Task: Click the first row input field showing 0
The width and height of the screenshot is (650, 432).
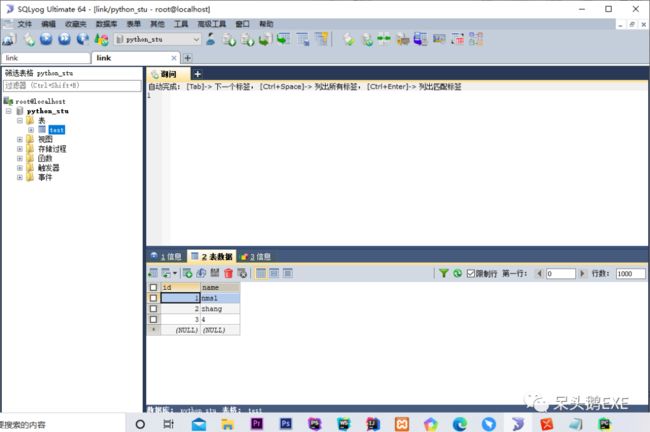Action: (x=560, y=274)
